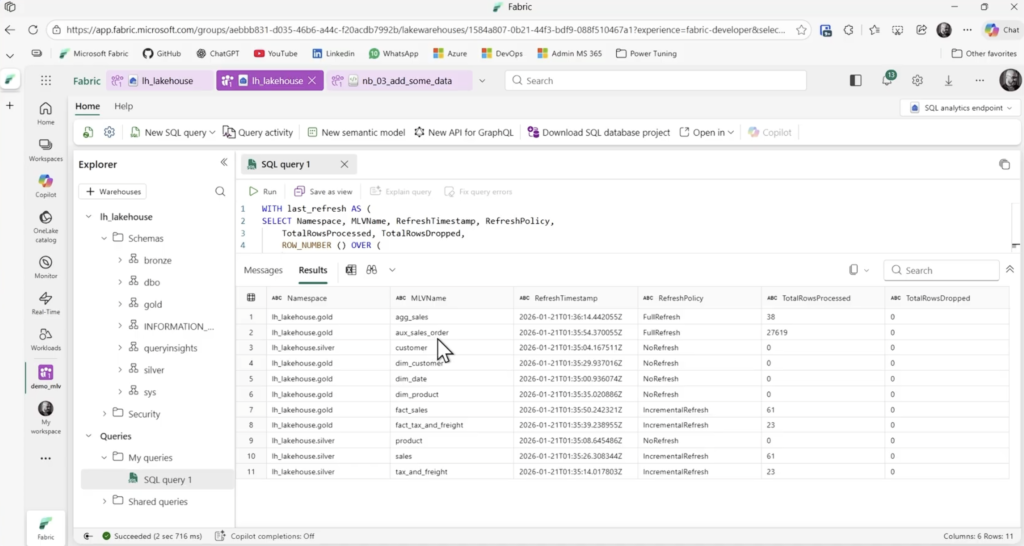Open in Excel icon beside Results
The image size is (1024, 546).
(x=351, y=270)
